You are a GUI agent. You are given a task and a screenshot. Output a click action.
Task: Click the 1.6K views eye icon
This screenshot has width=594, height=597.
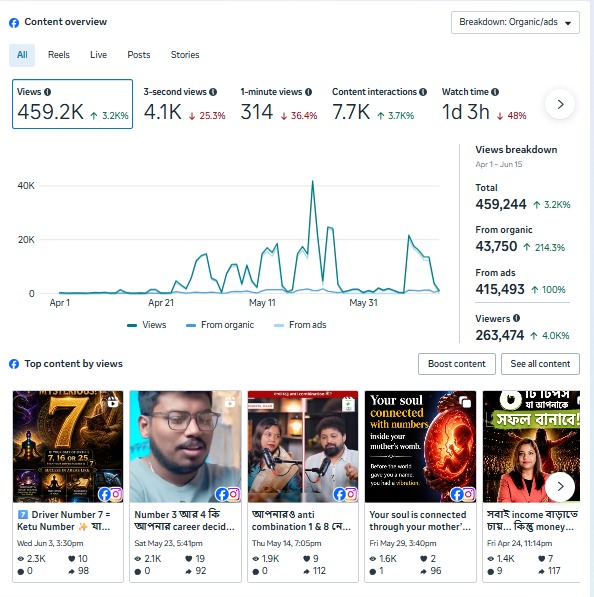point(373,559)
